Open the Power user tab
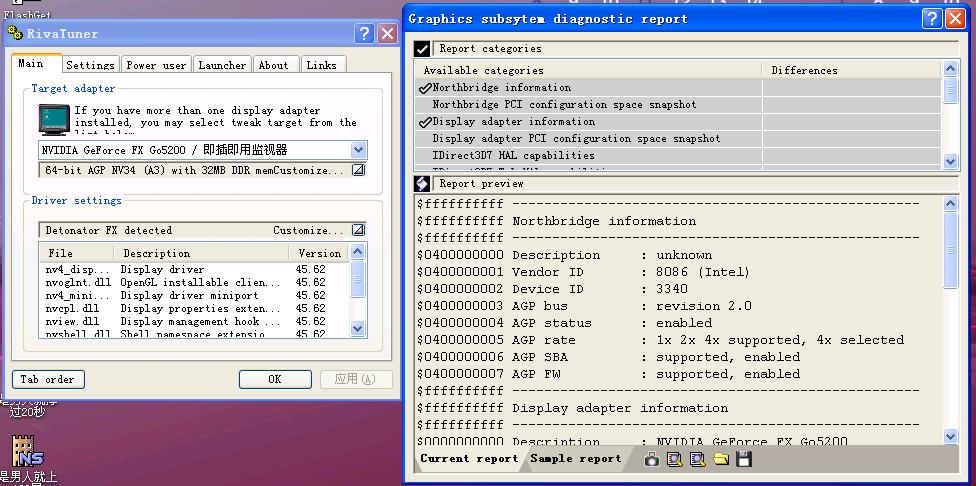Screen dimensions: 976x486 pos(156,65)
